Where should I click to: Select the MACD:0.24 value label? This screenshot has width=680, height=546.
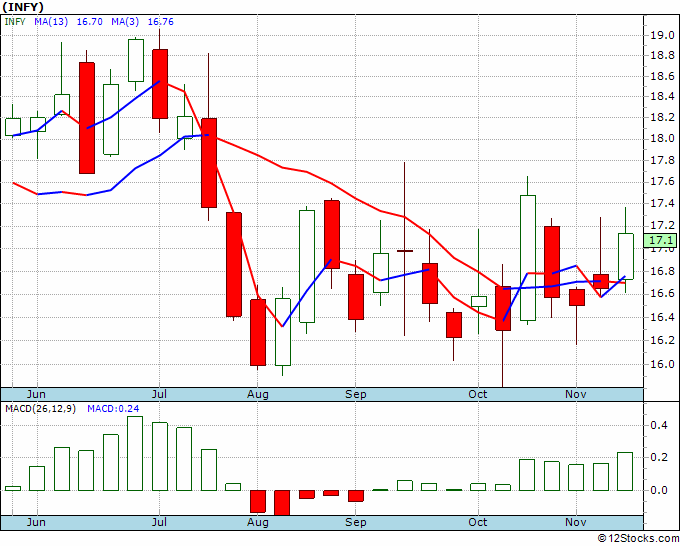click(x=113, y=409)
